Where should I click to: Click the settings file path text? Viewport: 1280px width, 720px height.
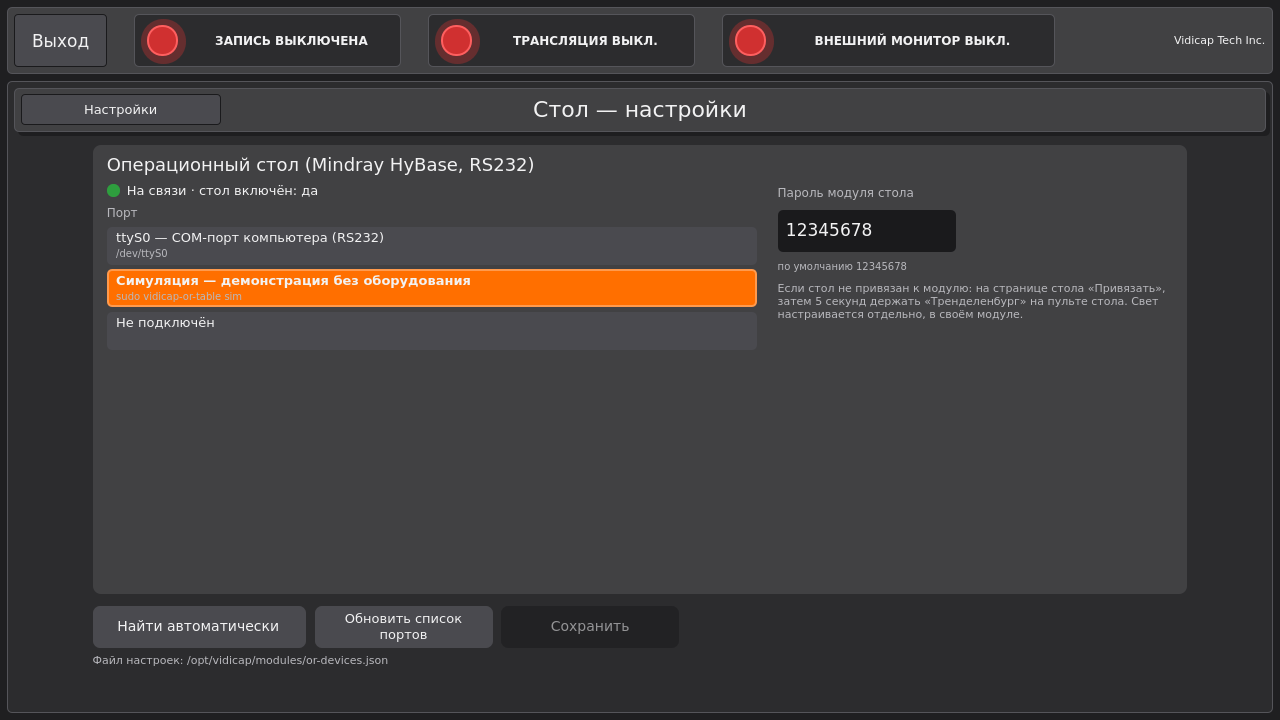(240, 660)
